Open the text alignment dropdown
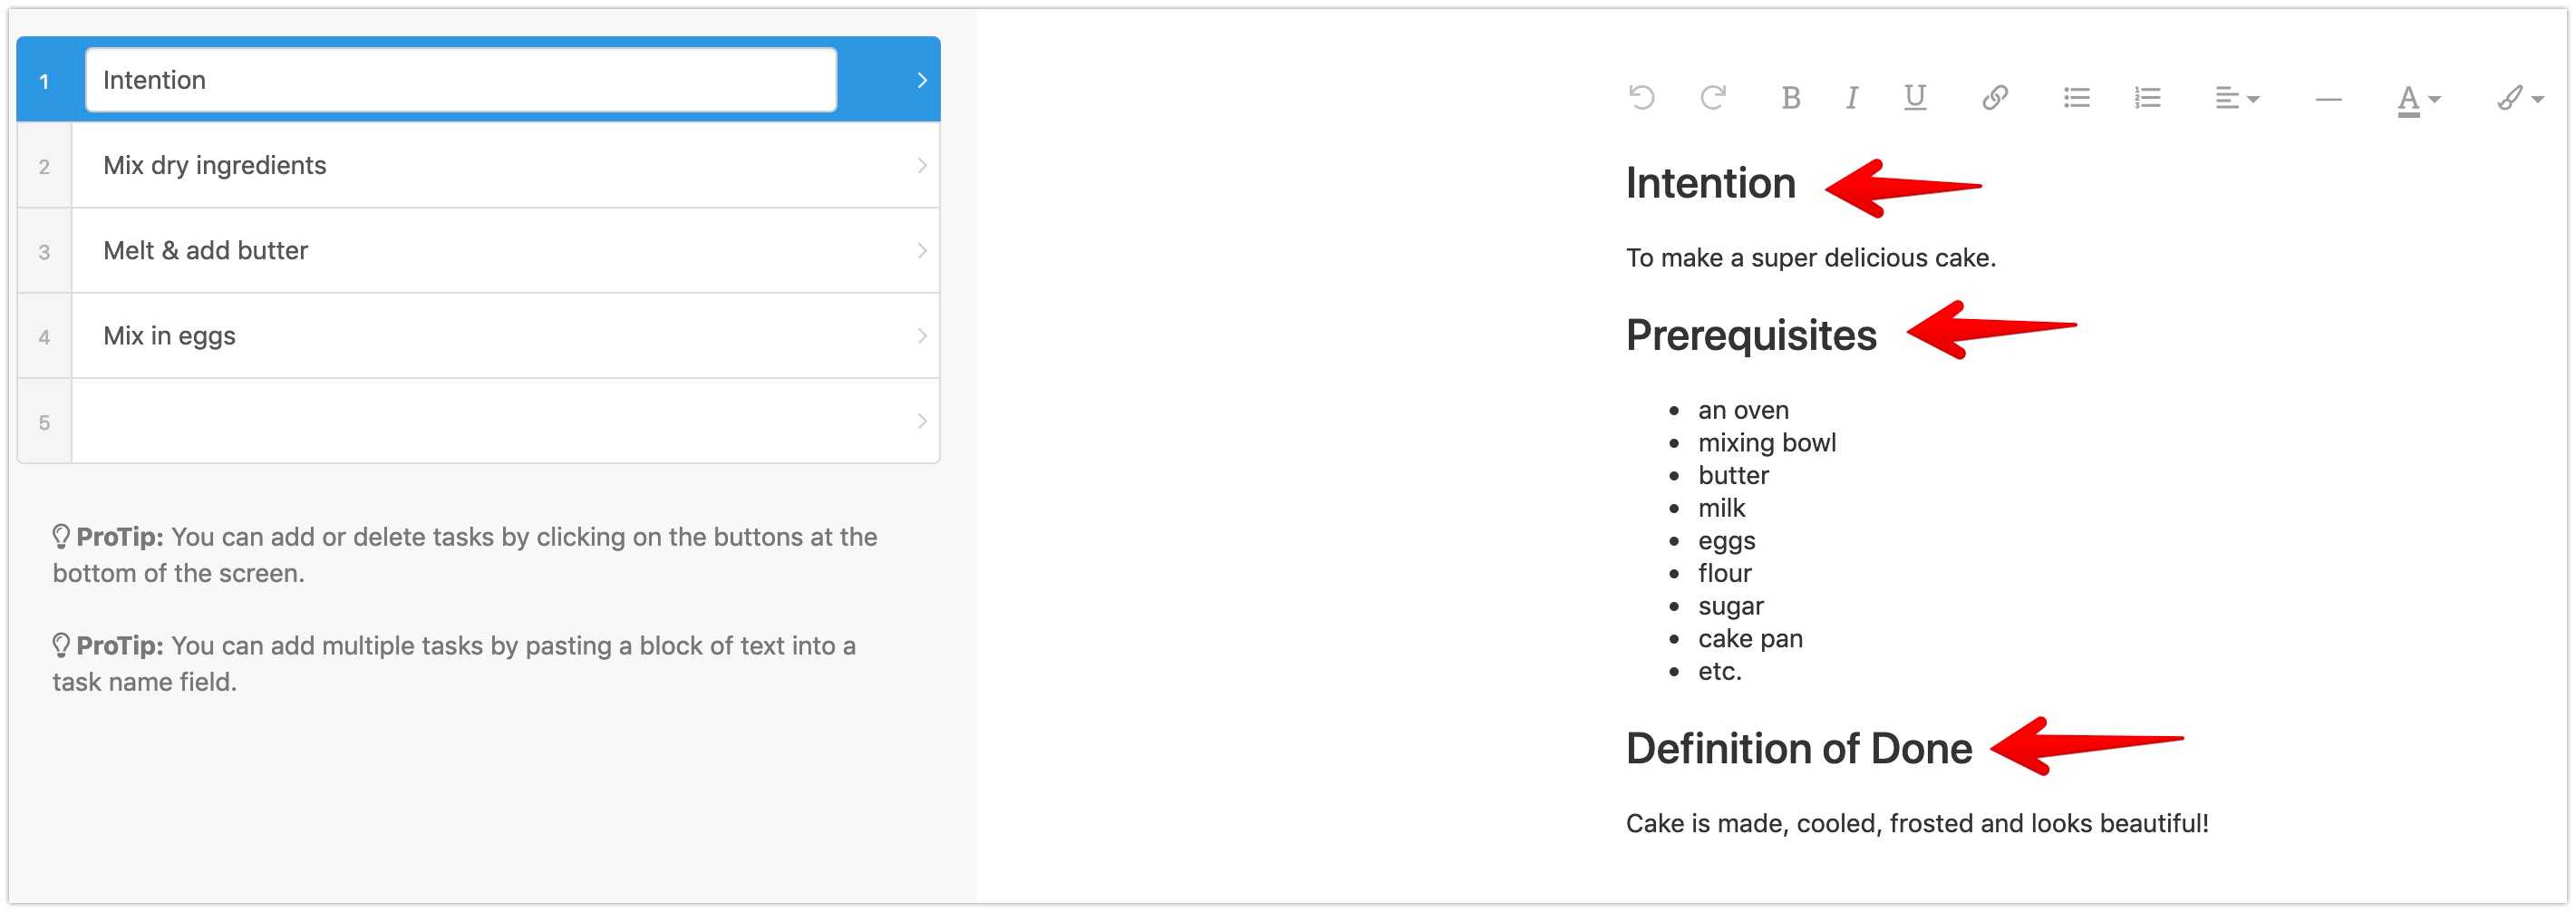This screenshot has height=912, width=2576. tap(2236, 98)
